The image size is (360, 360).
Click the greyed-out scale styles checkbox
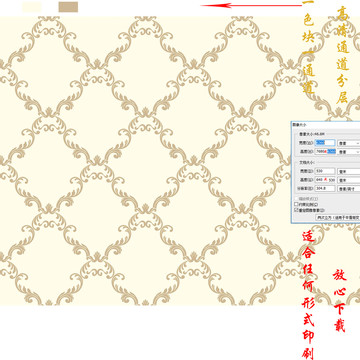tap(296, 198)
